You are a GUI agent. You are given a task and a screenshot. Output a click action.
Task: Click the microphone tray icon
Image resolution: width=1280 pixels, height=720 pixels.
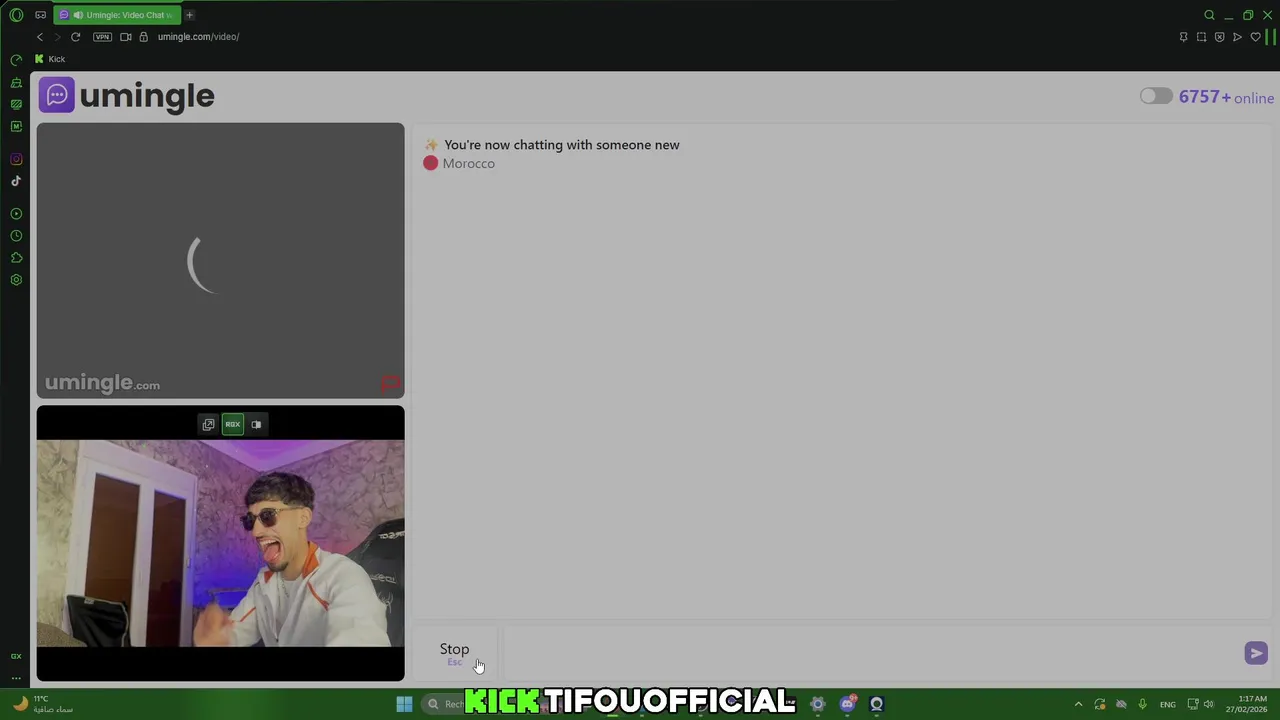click(1142, 704)
